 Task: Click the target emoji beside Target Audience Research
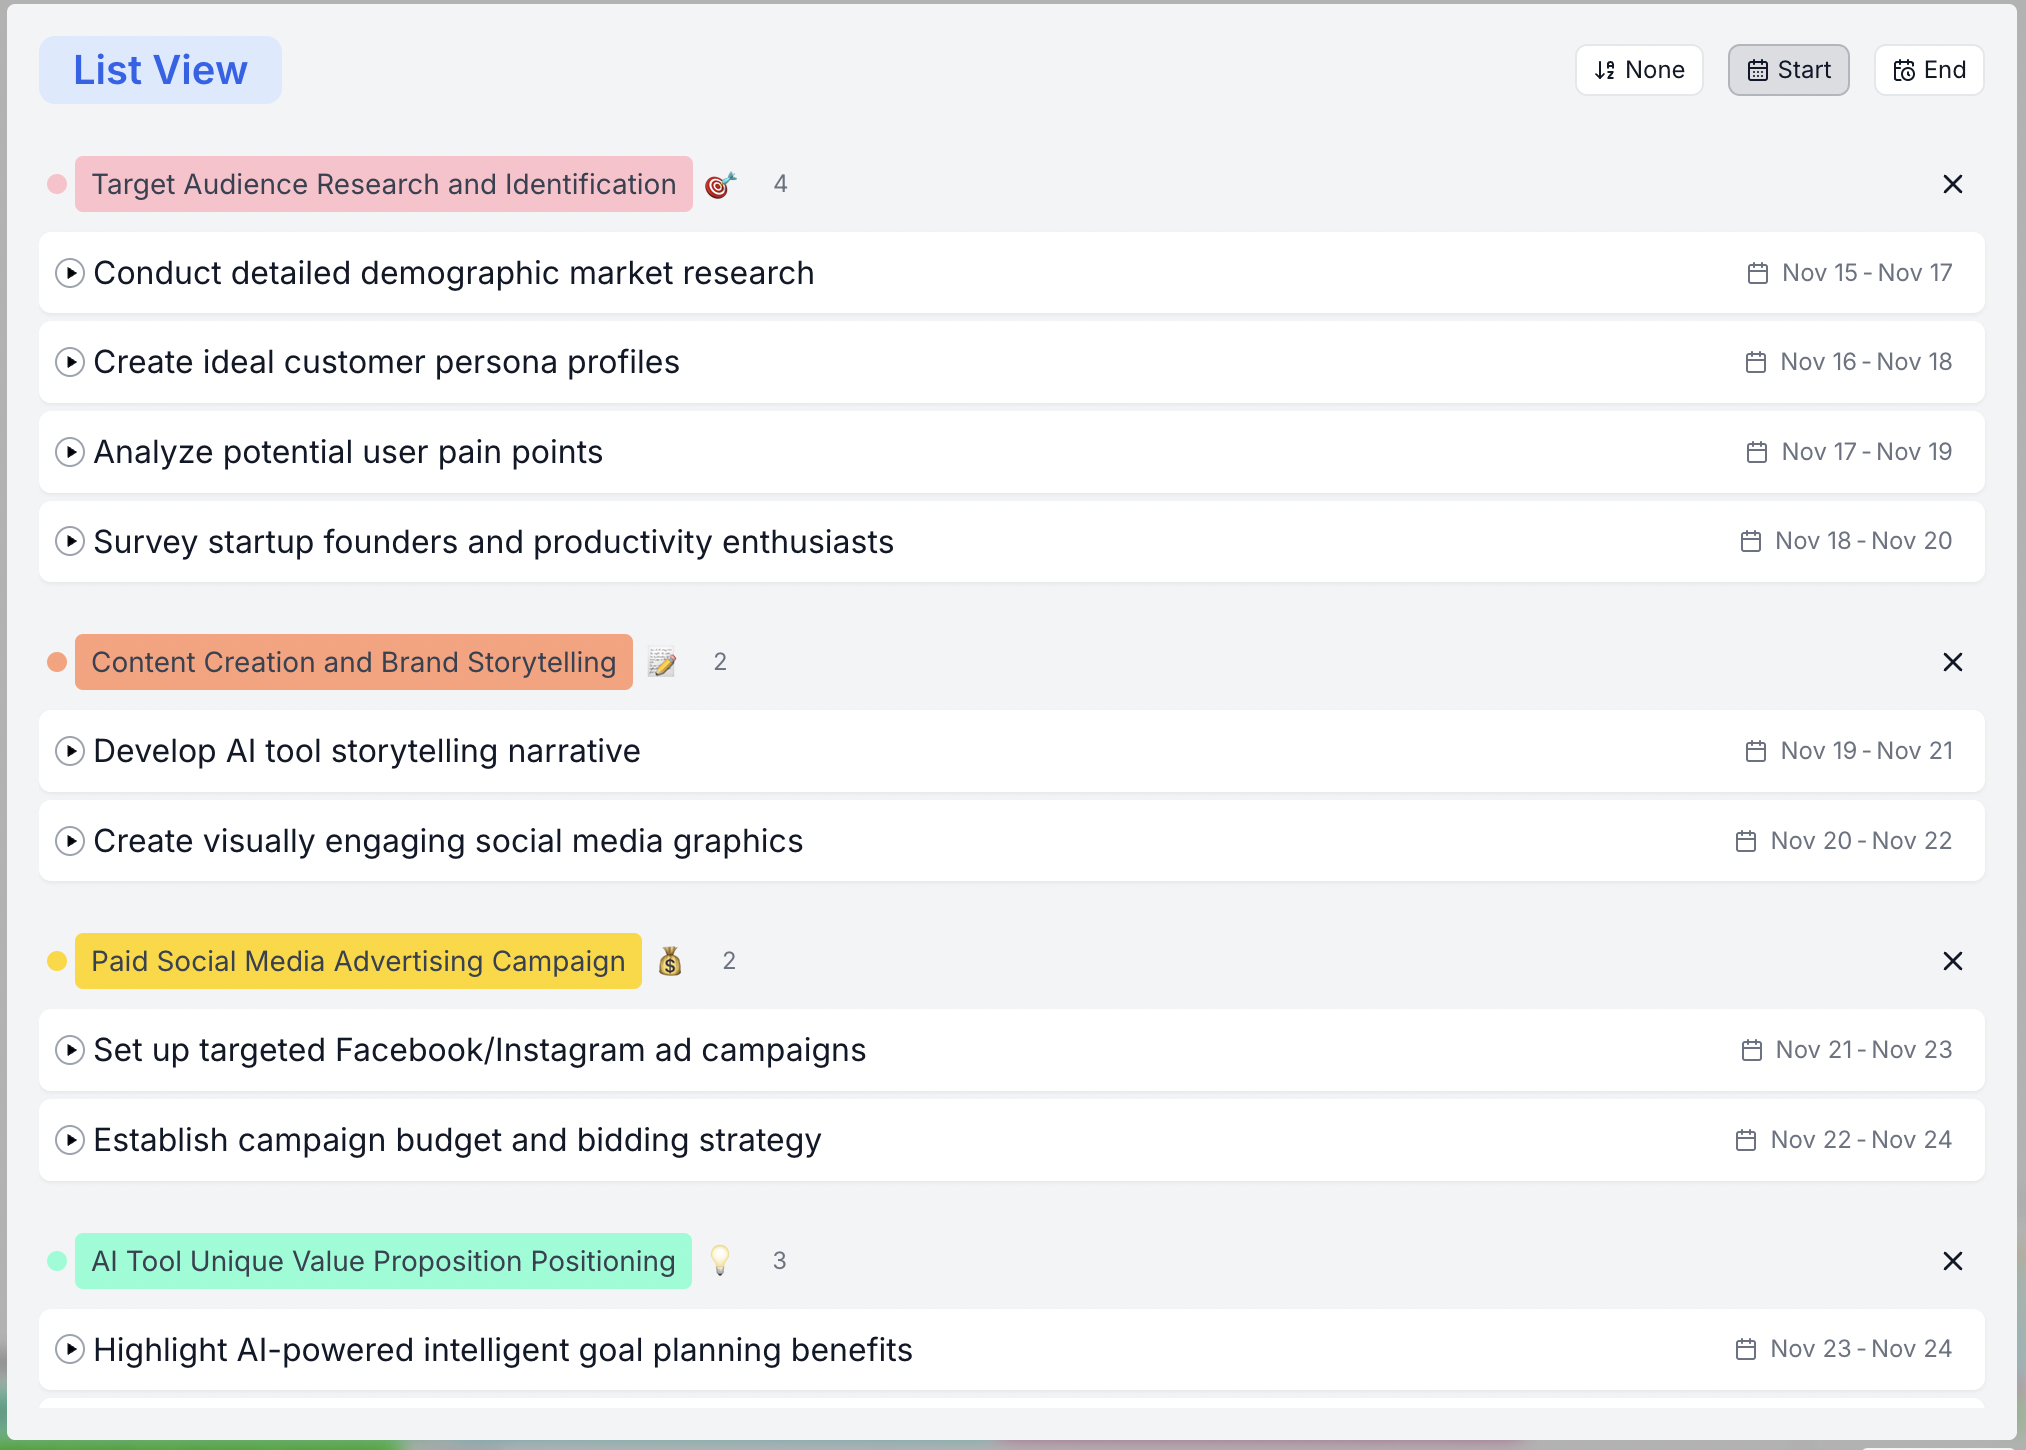pos(720,185)
